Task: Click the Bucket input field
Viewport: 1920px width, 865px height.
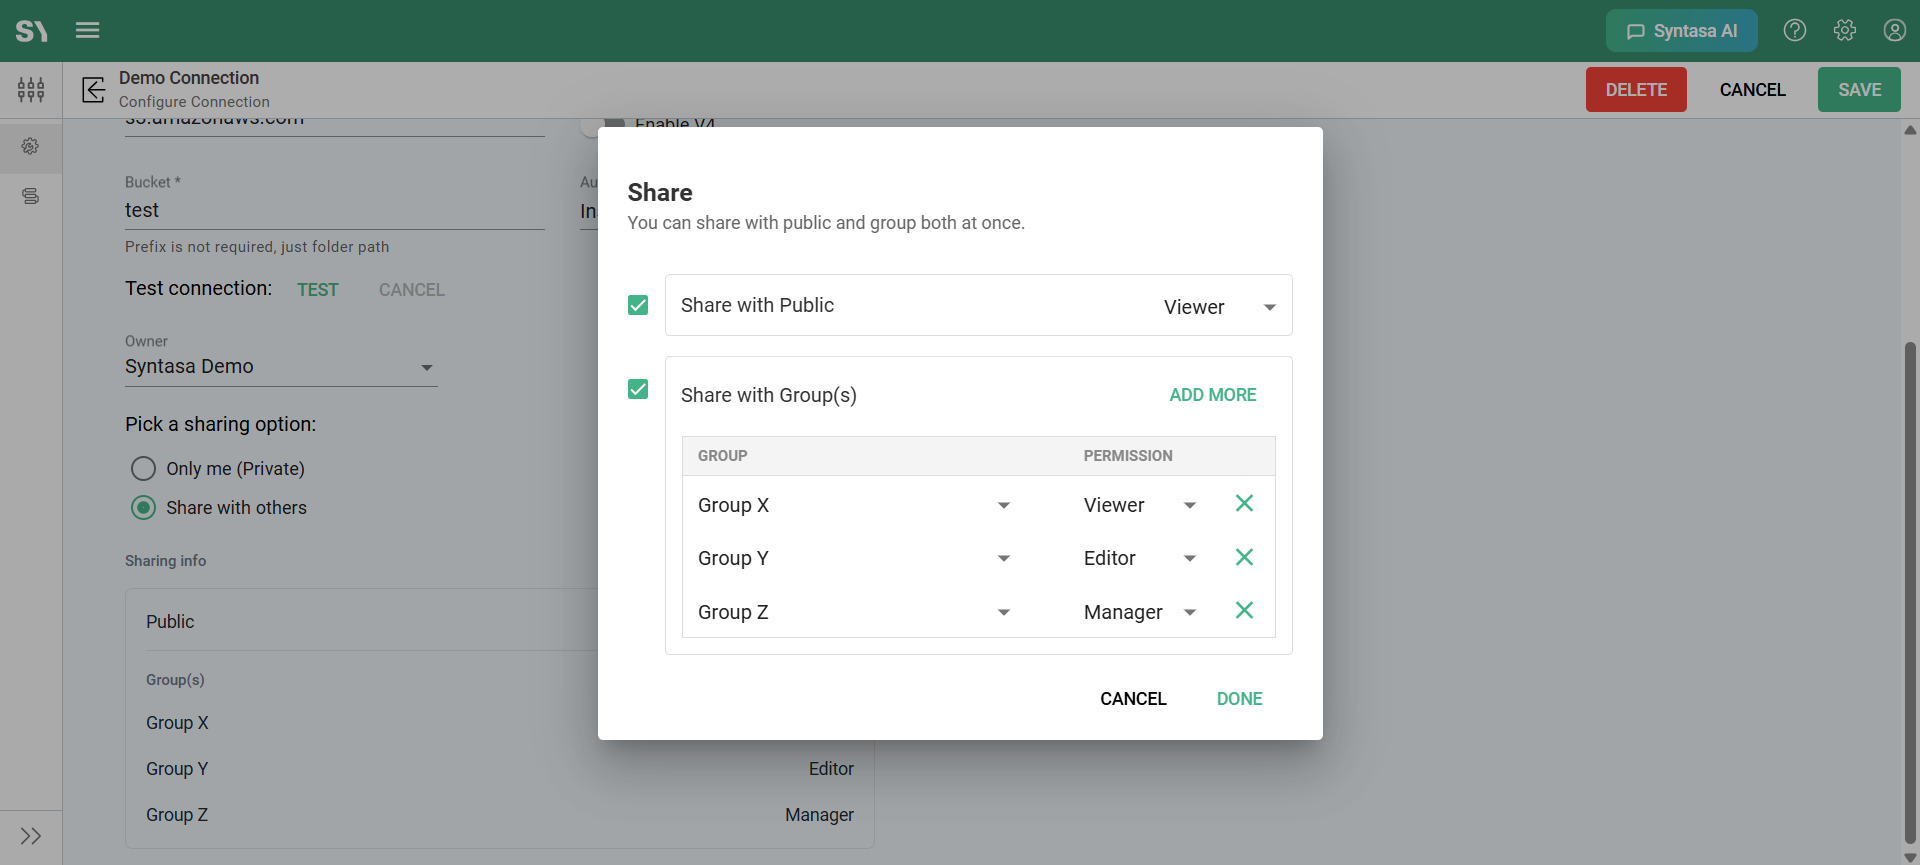Action: click(335, 211)
